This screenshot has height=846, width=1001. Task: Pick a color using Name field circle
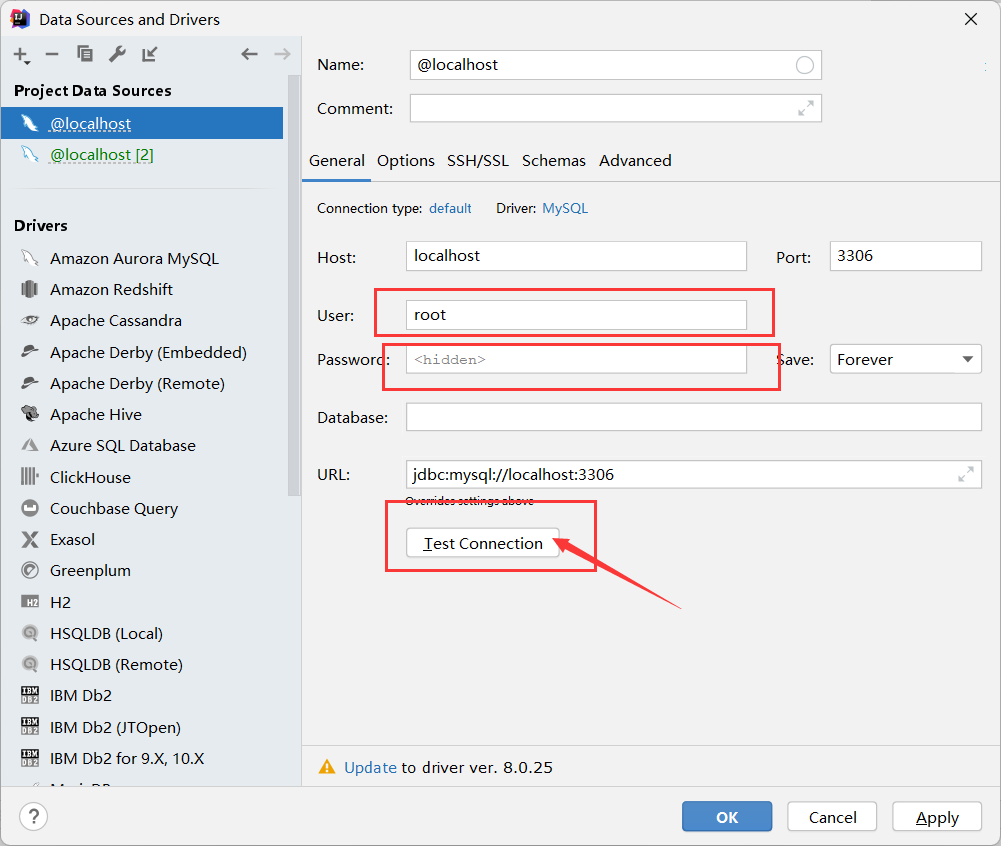[804, 65]
